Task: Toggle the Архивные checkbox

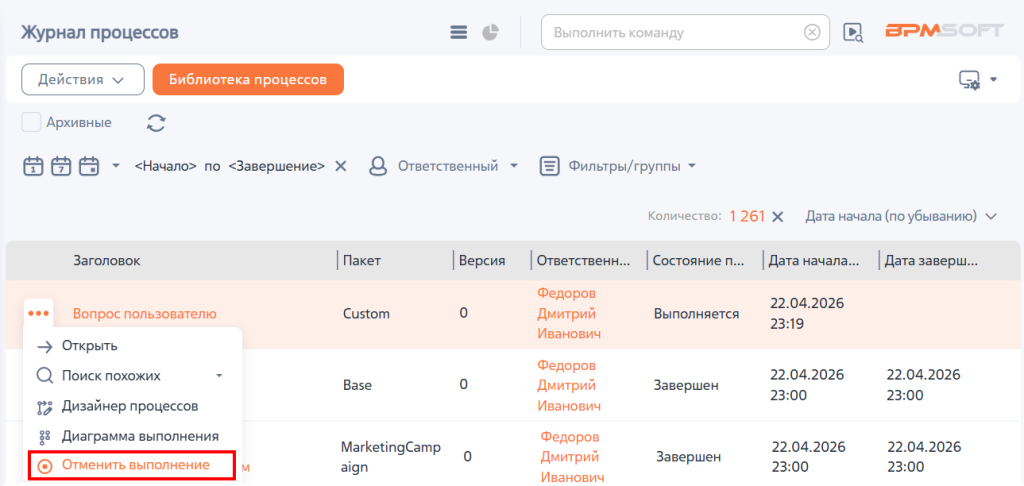Action: (31, 122)
